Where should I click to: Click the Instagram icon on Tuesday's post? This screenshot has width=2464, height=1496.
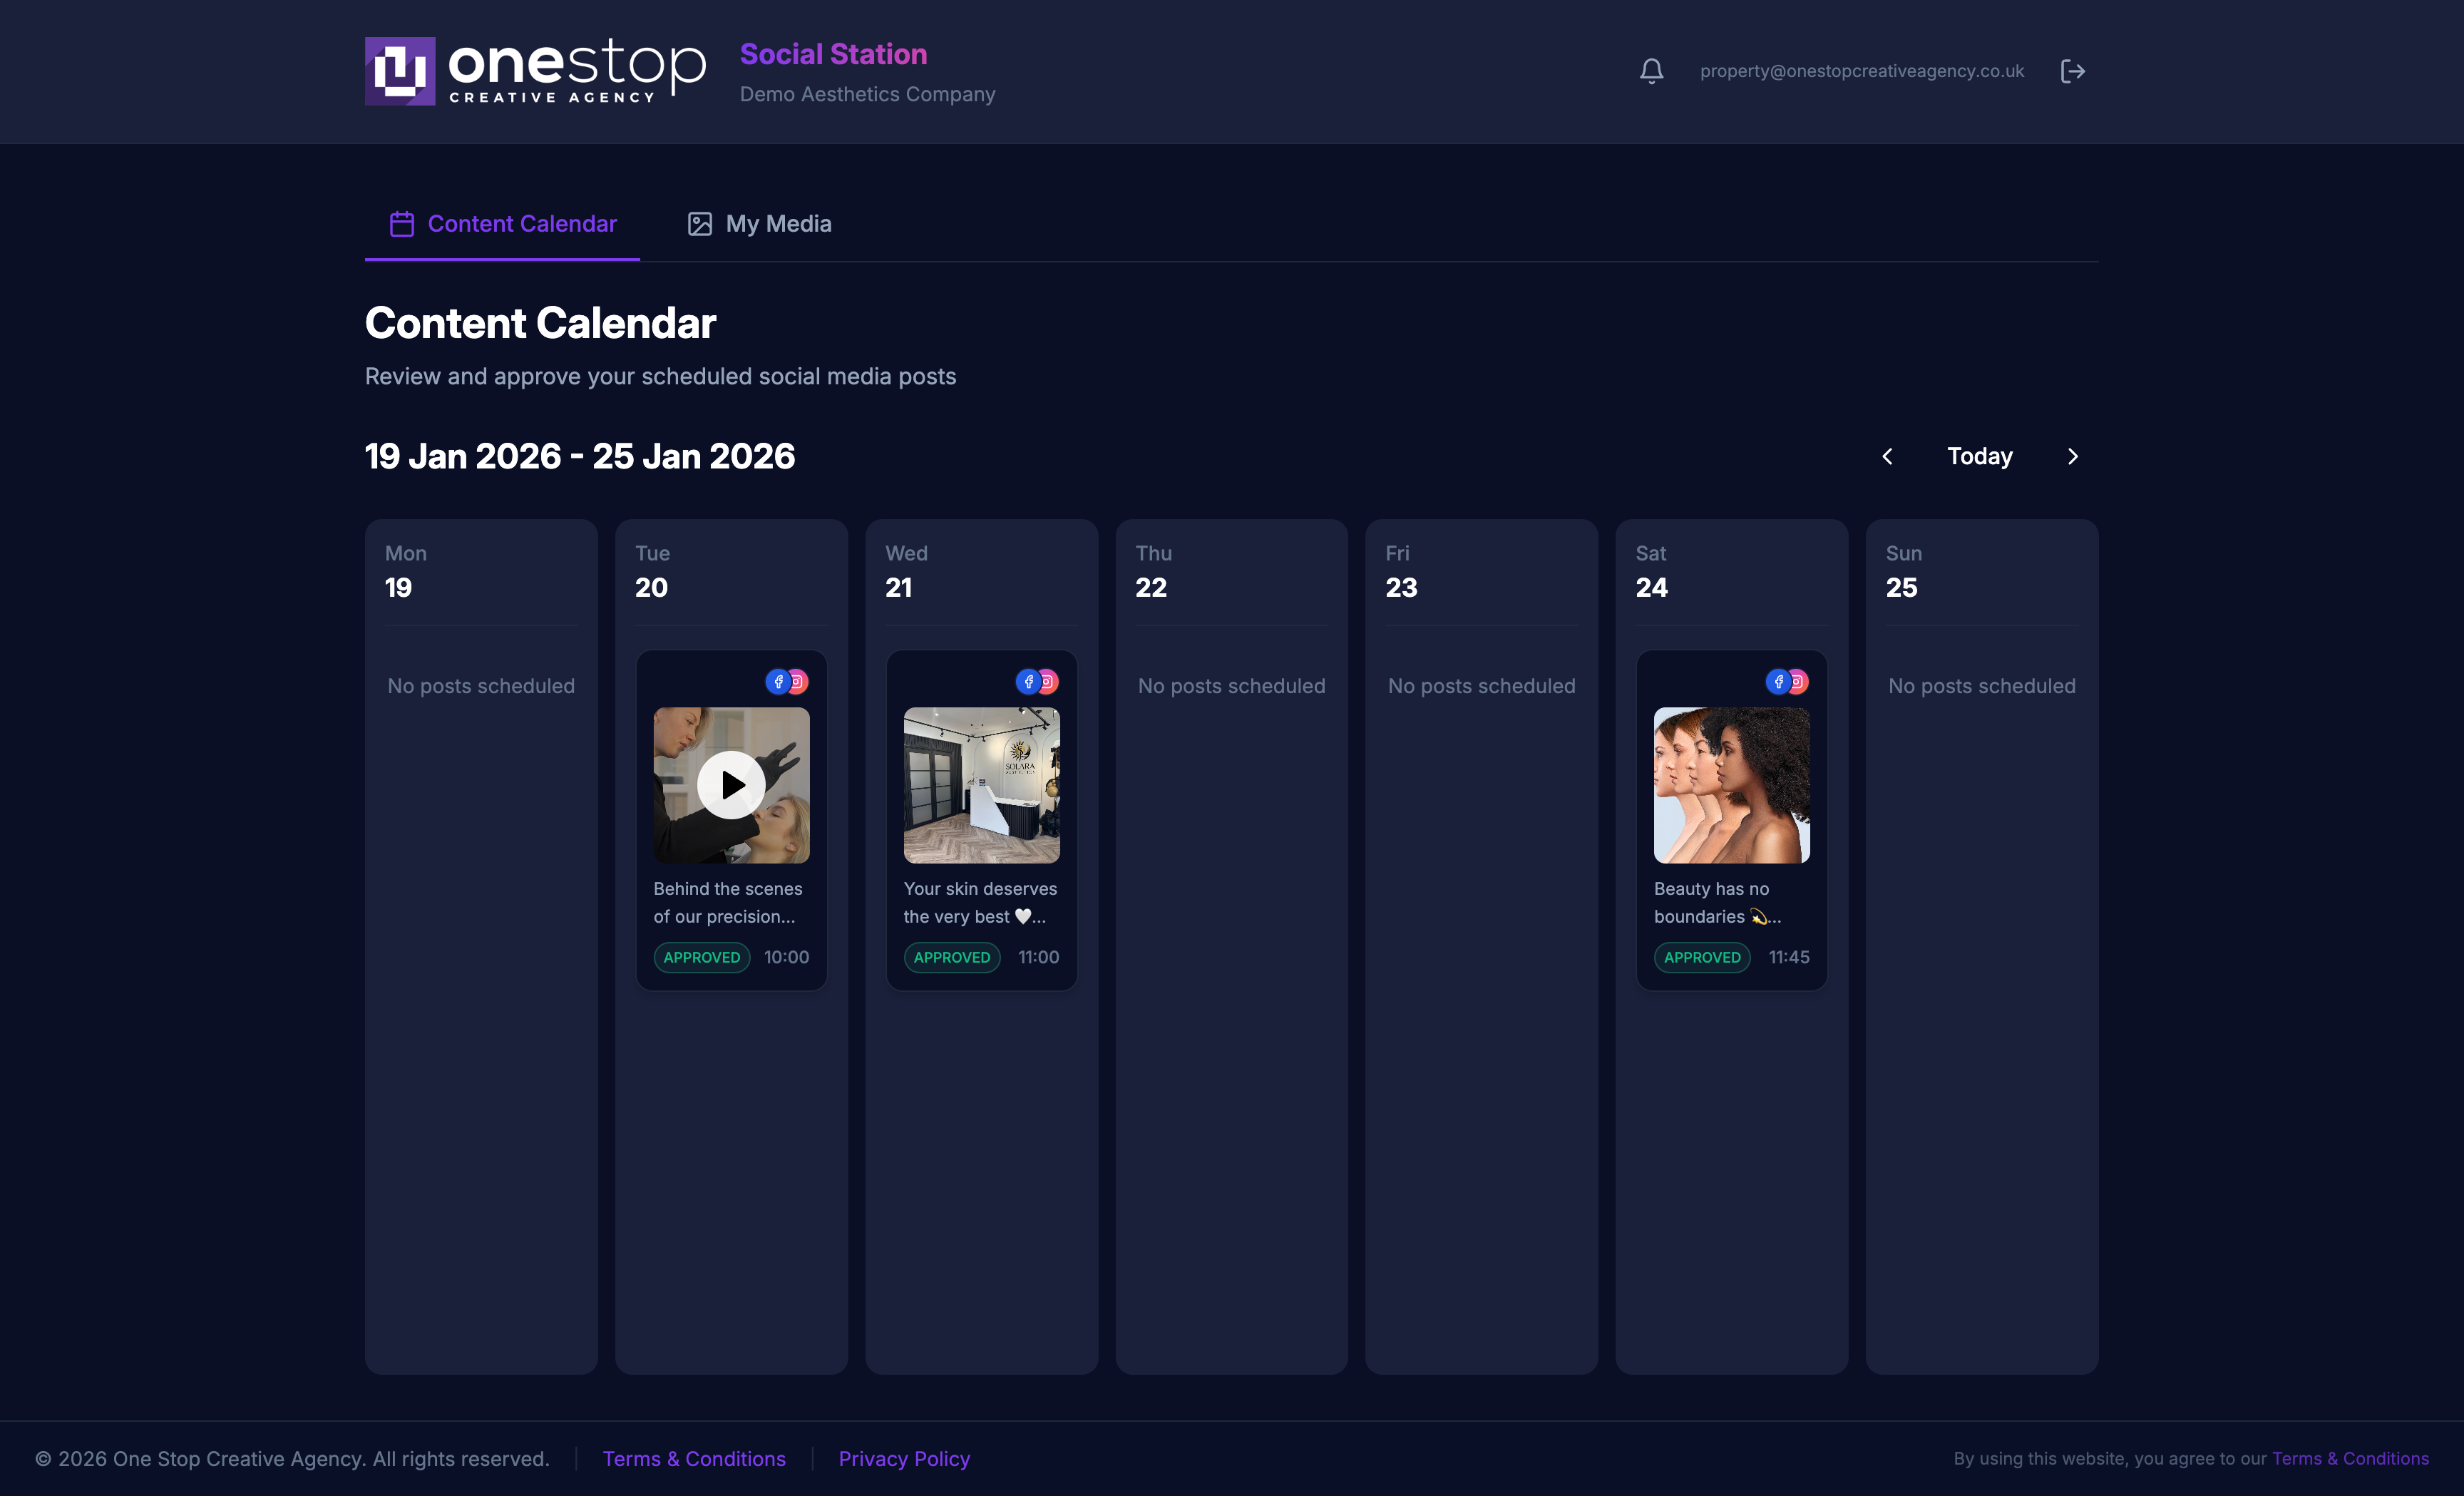(x=799, y=682)
